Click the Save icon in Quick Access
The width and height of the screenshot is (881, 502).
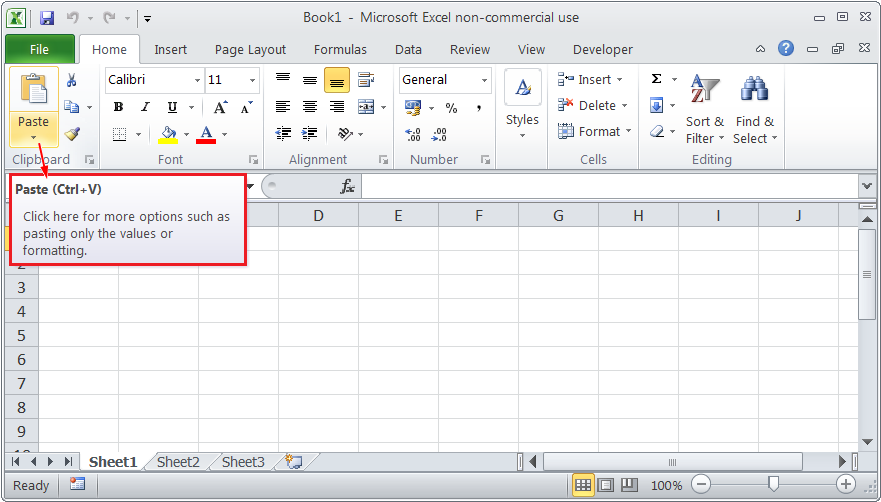47,18
